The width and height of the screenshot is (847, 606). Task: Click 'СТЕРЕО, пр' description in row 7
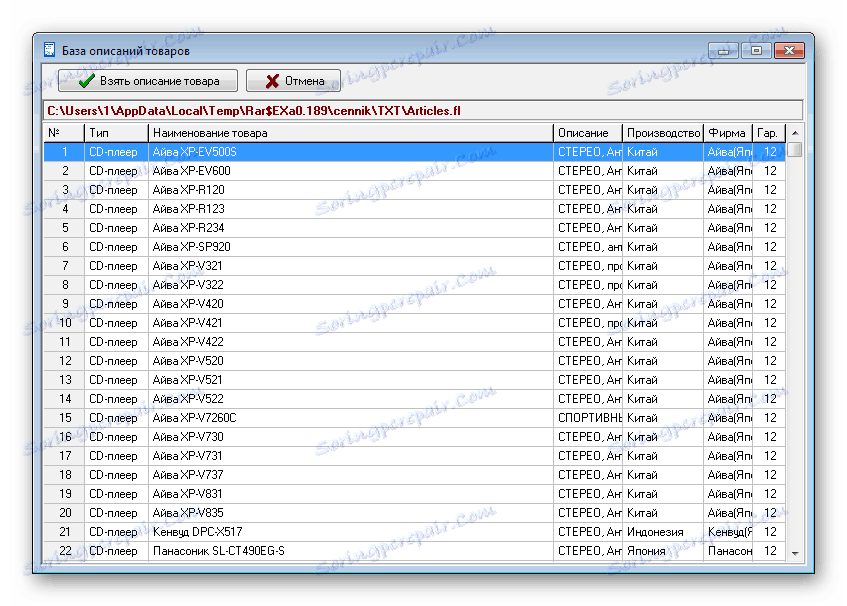click(588, 266)
